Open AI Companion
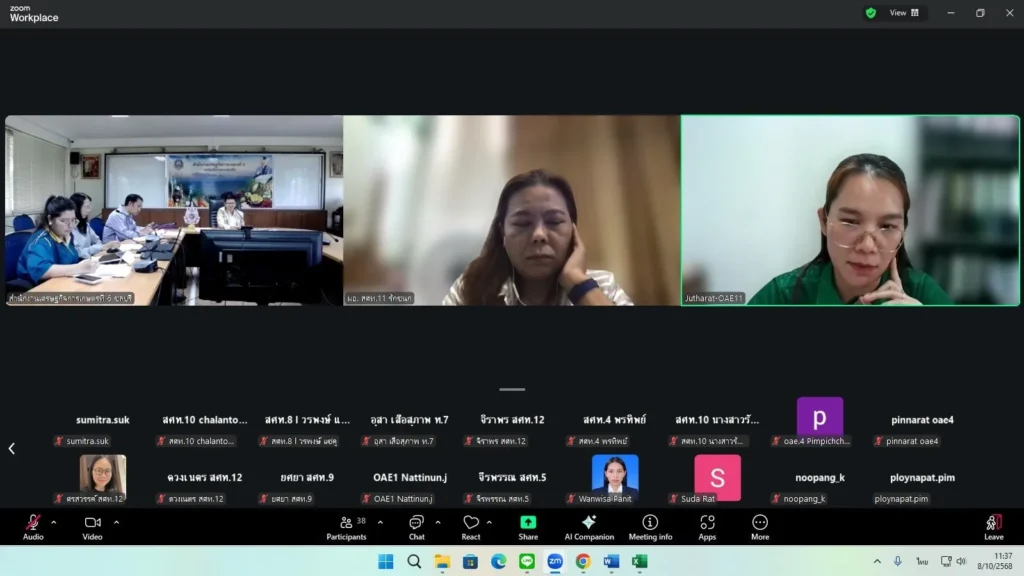Image resolution: width=1024 pixels, height=576 pixels. (x=589, y=526)
